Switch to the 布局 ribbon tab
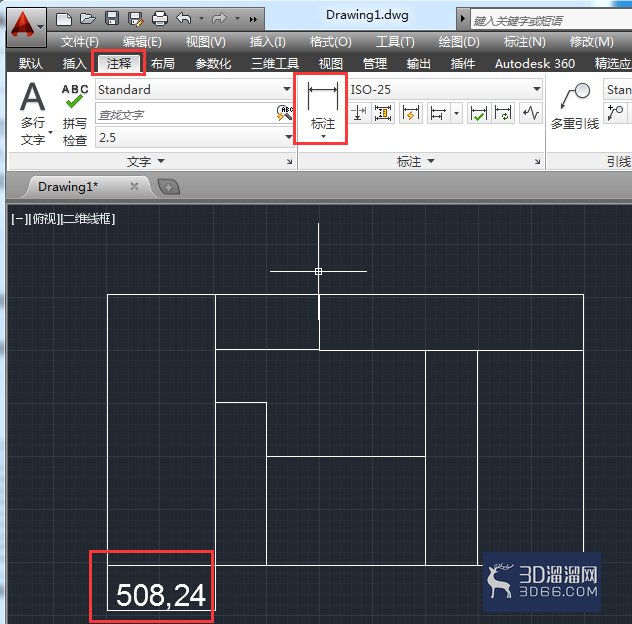This screenshot has width=632, height=624. pyautogui.click(x=162, y=63)
